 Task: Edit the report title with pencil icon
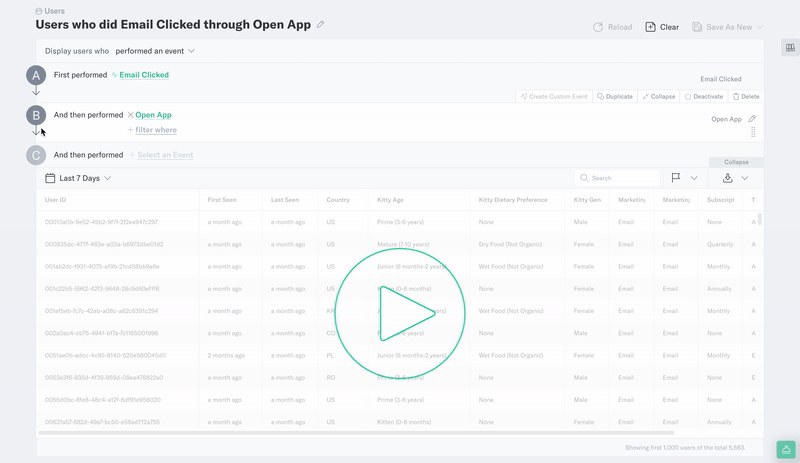pos(320,25)
